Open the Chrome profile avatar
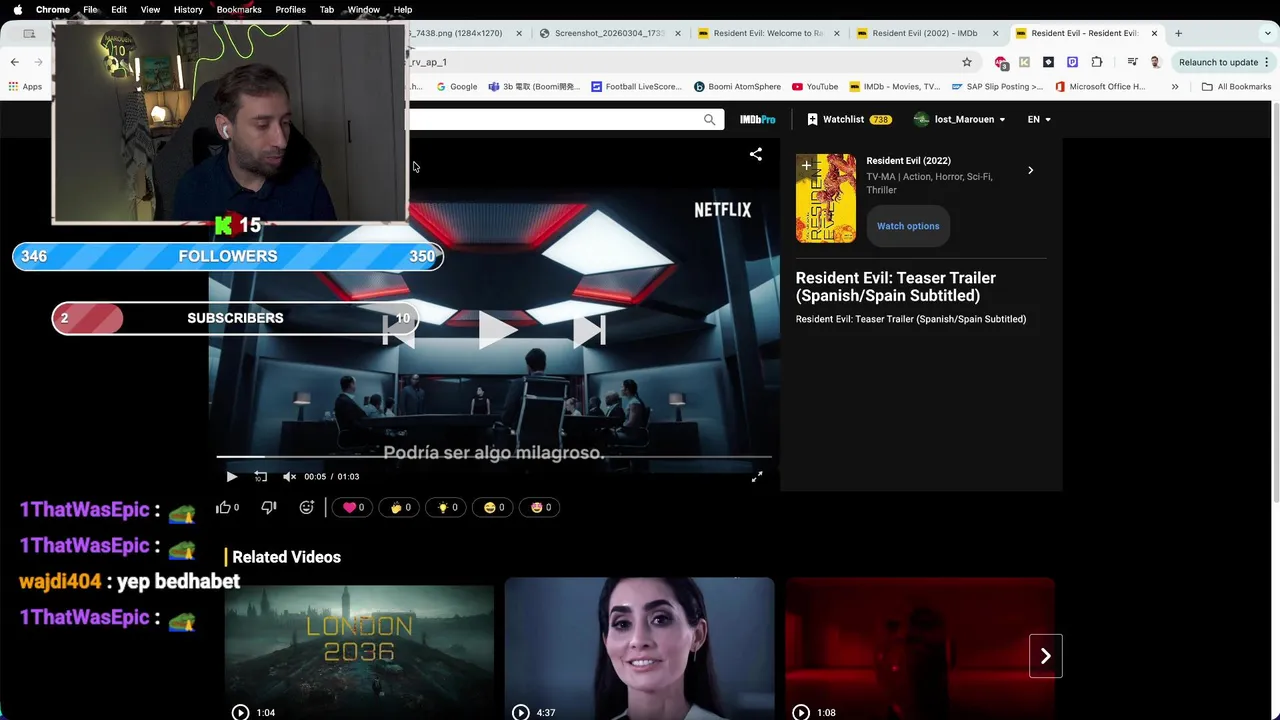1280x720 pixels. pos(1156,62)
